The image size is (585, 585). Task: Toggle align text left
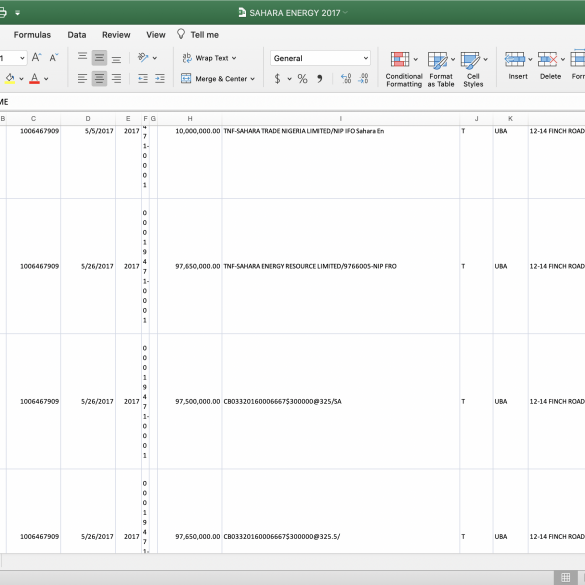(82, 78)
